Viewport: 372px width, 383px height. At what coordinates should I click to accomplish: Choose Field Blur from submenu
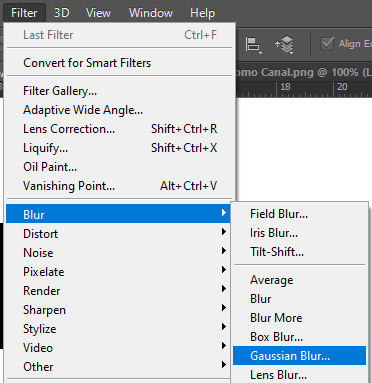point(300,214)
